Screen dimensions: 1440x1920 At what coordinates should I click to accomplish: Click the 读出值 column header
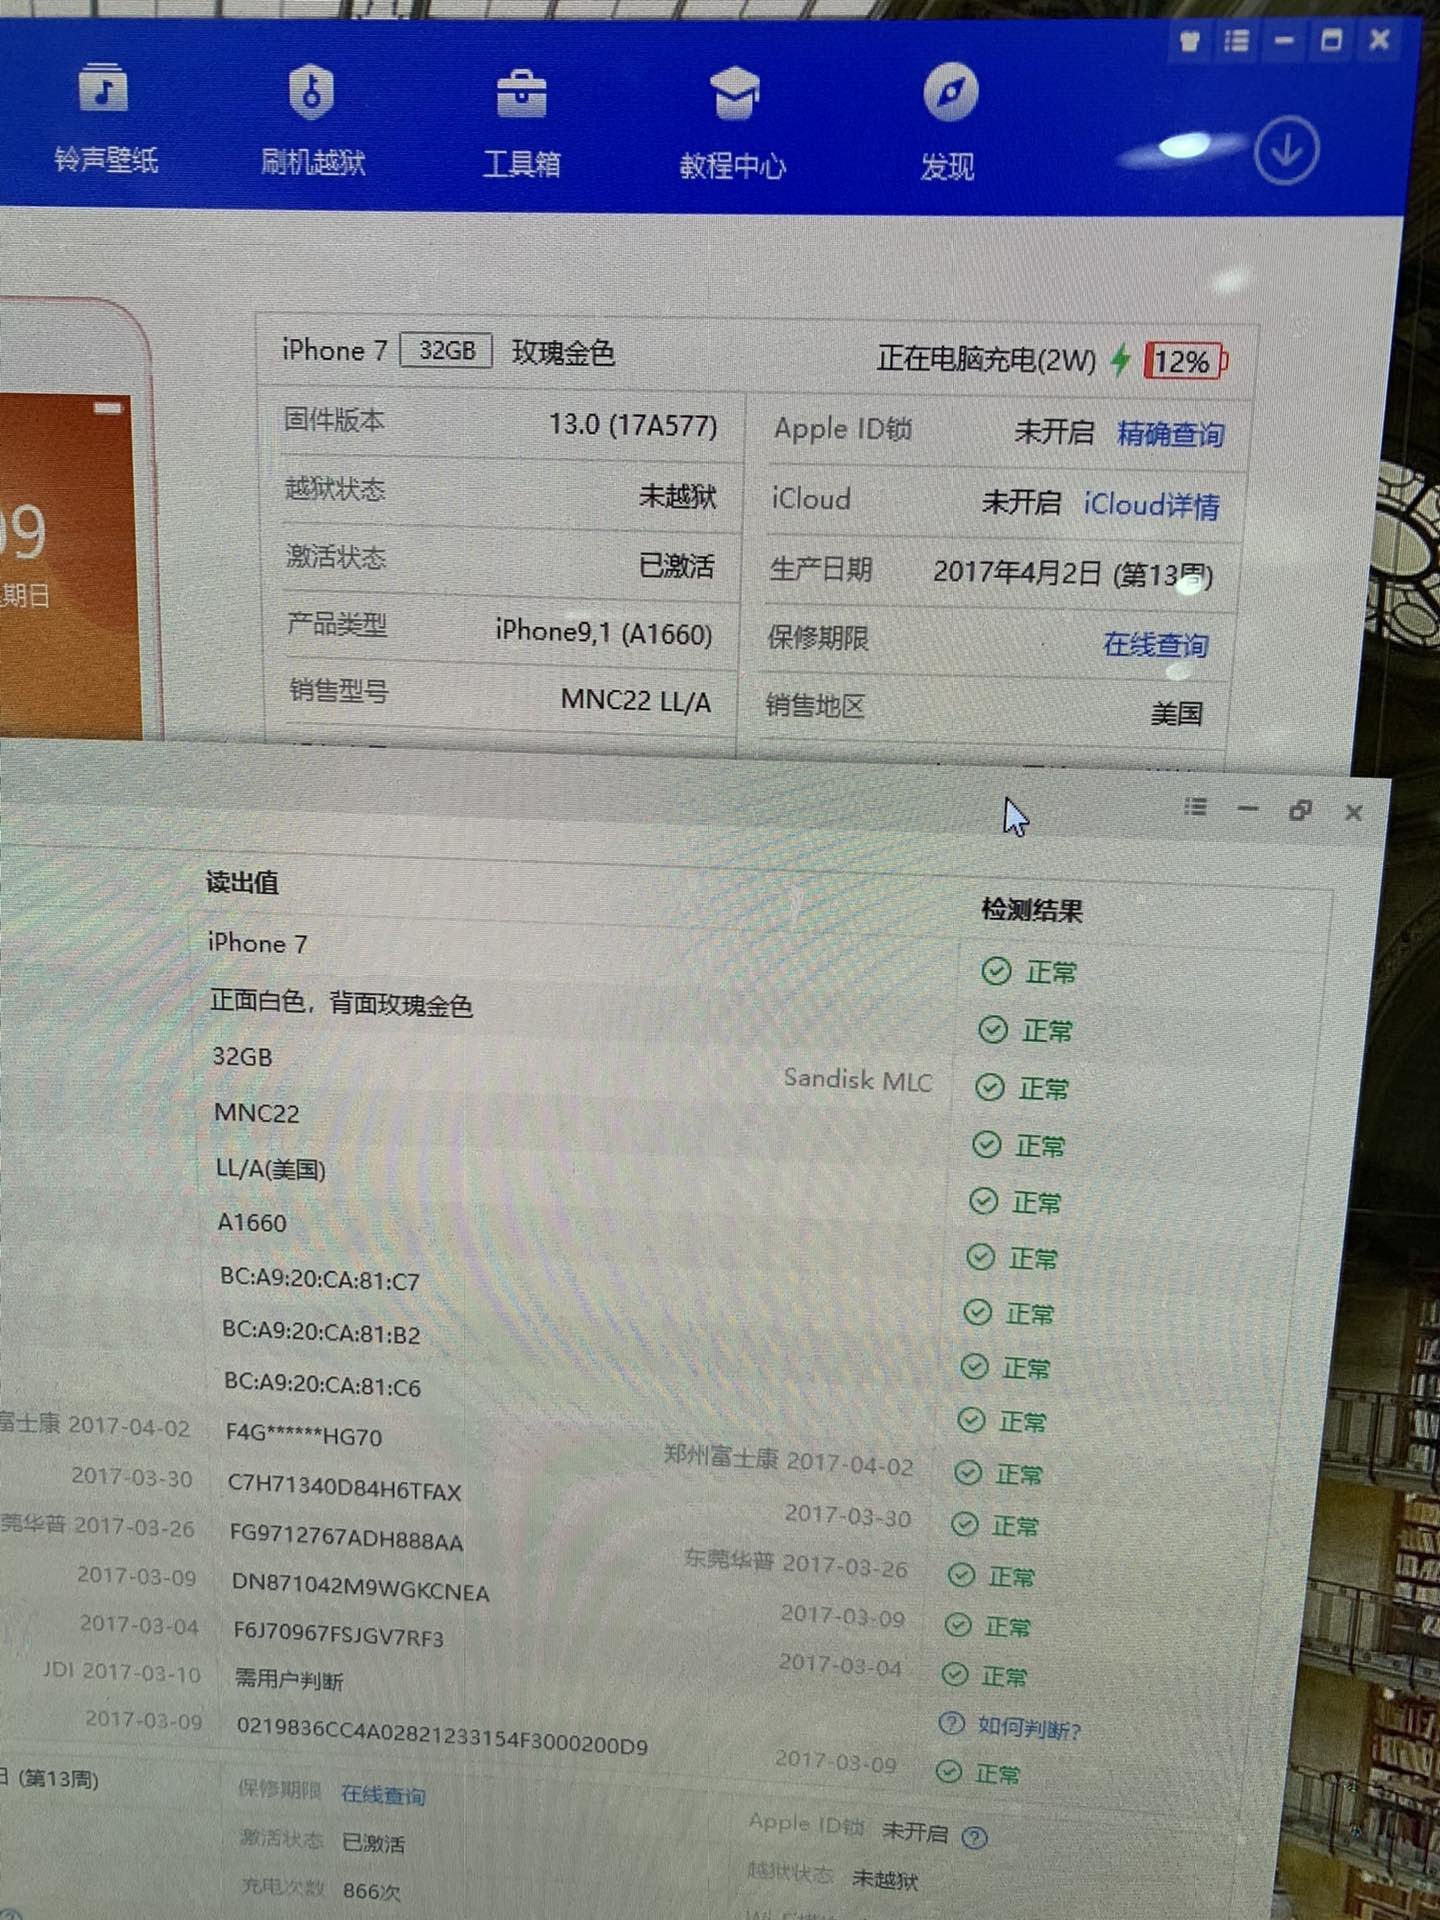coord(242,882)
